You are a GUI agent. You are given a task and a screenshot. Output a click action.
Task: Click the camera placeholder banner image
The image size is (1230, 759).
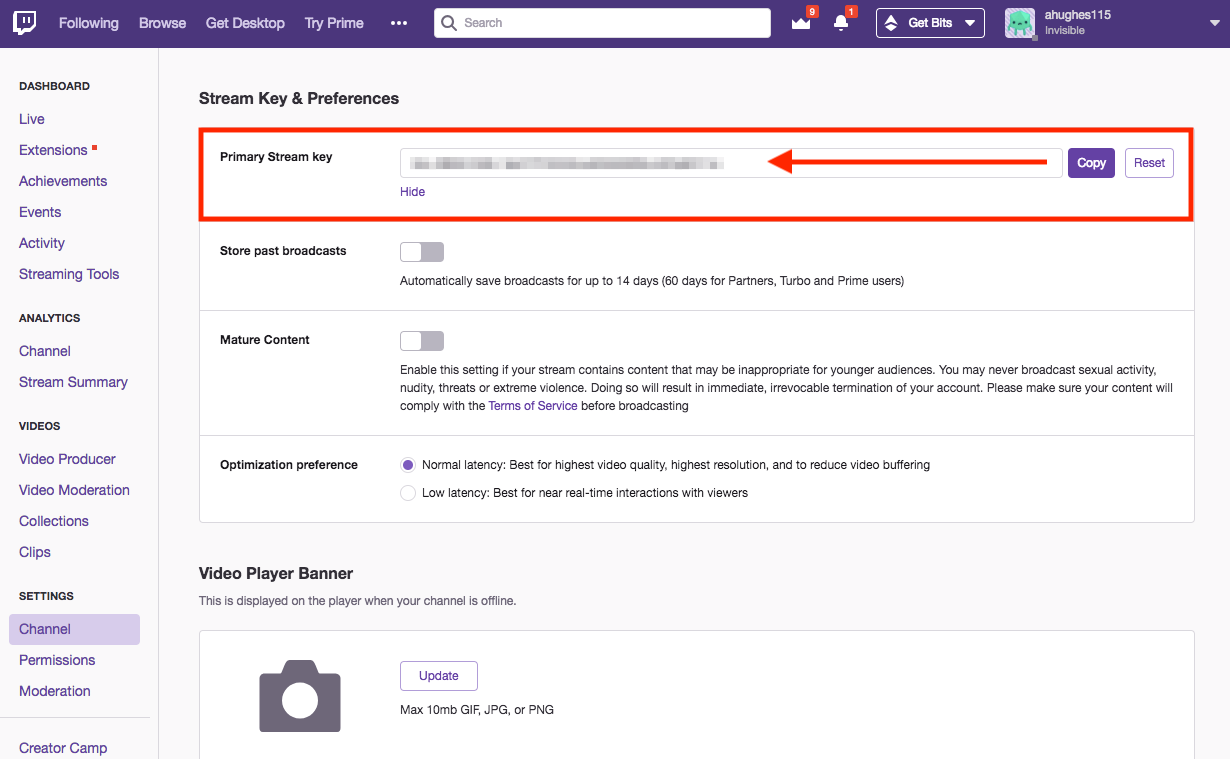coord(300,696)
